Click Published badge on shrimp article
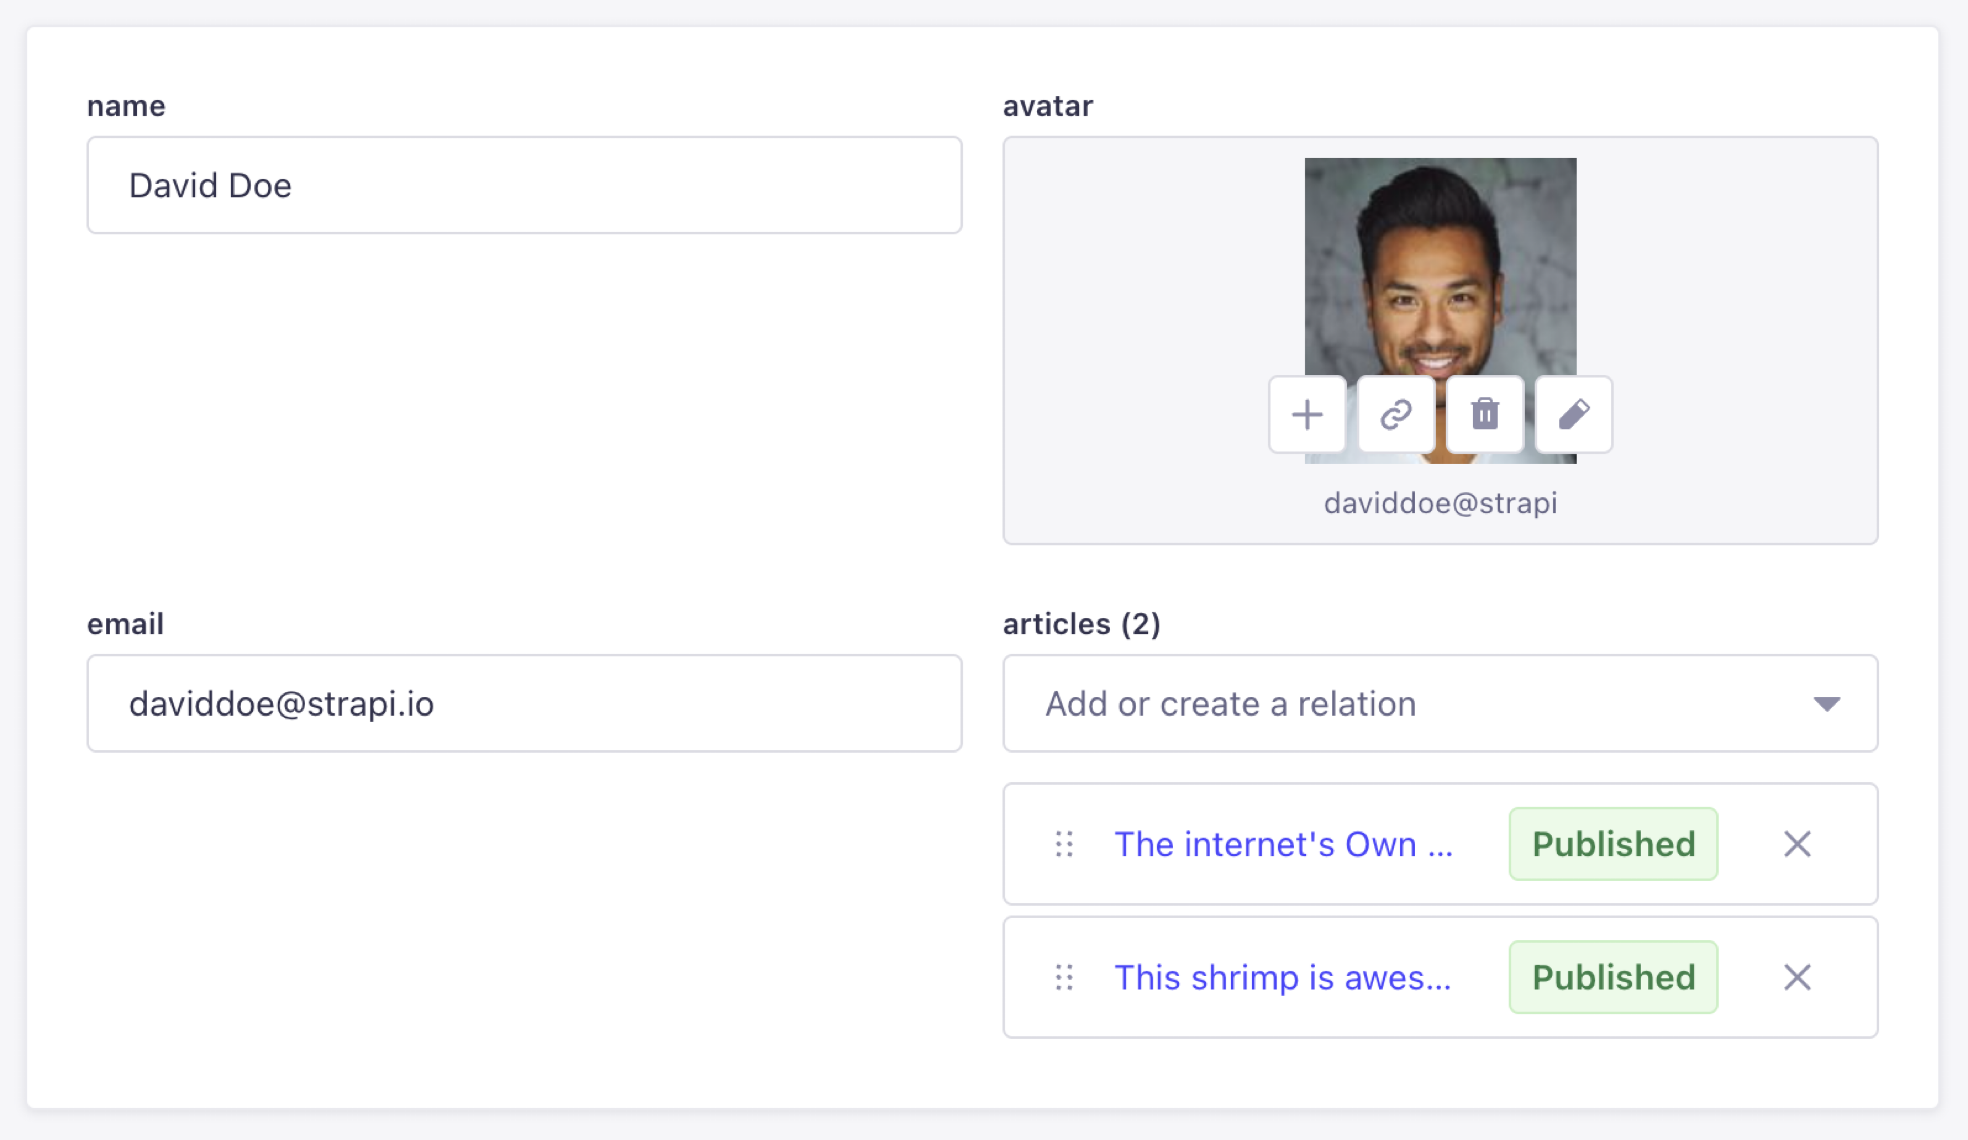Screen dimensions: 1968x1140 click(1613, 977)
